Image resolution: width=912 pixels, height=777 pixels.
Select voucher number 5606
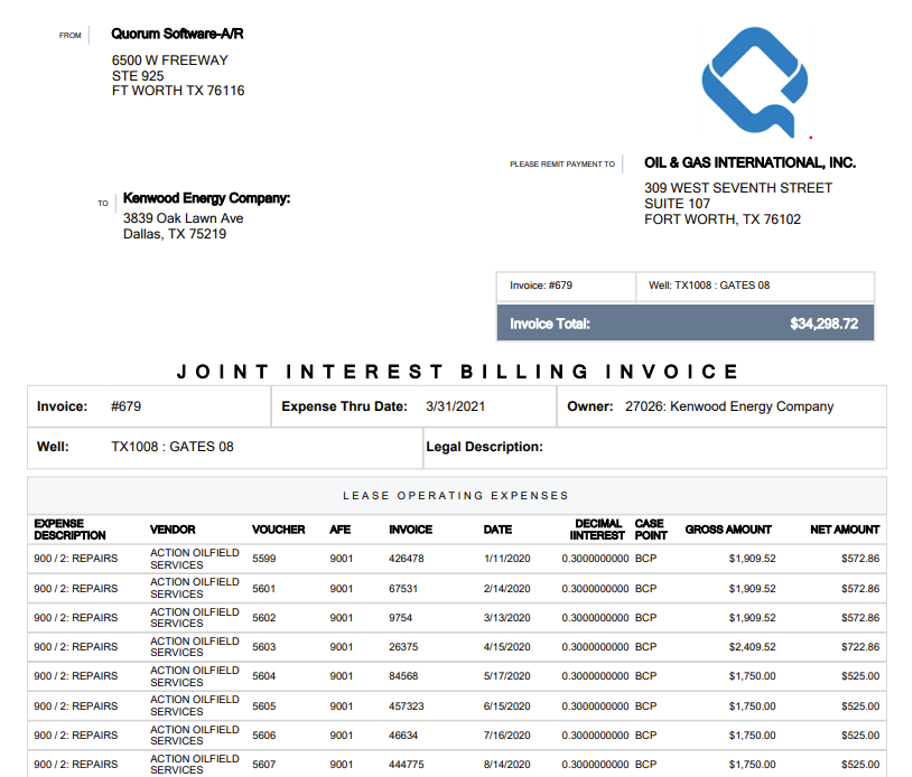point(264,735)
